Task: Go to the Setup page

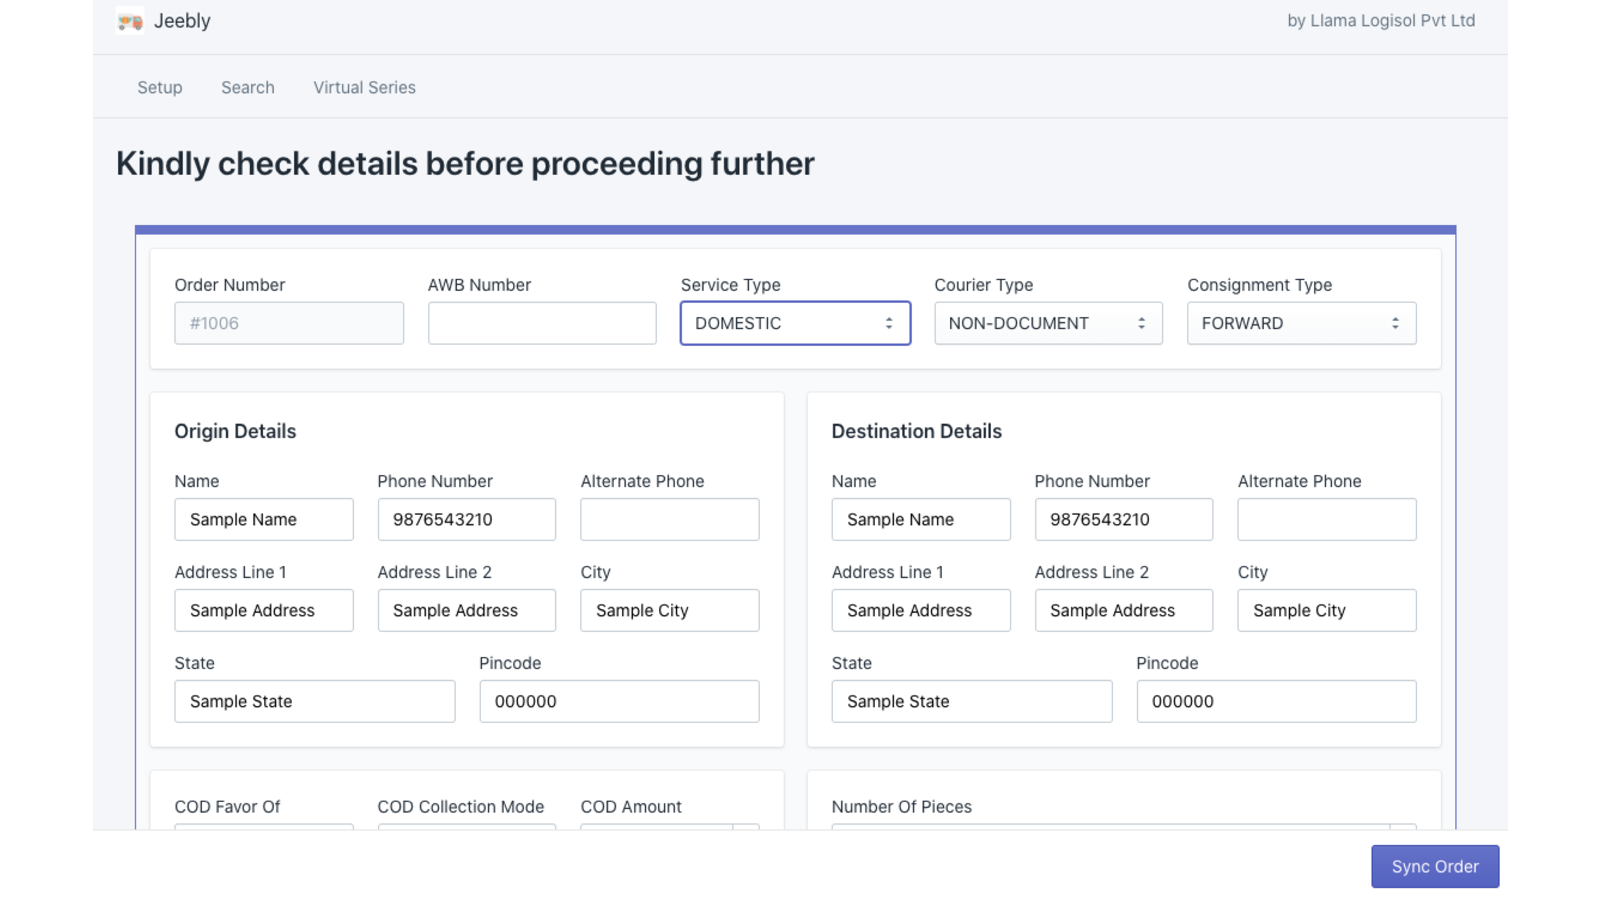Action: click(x=159, y=87)
